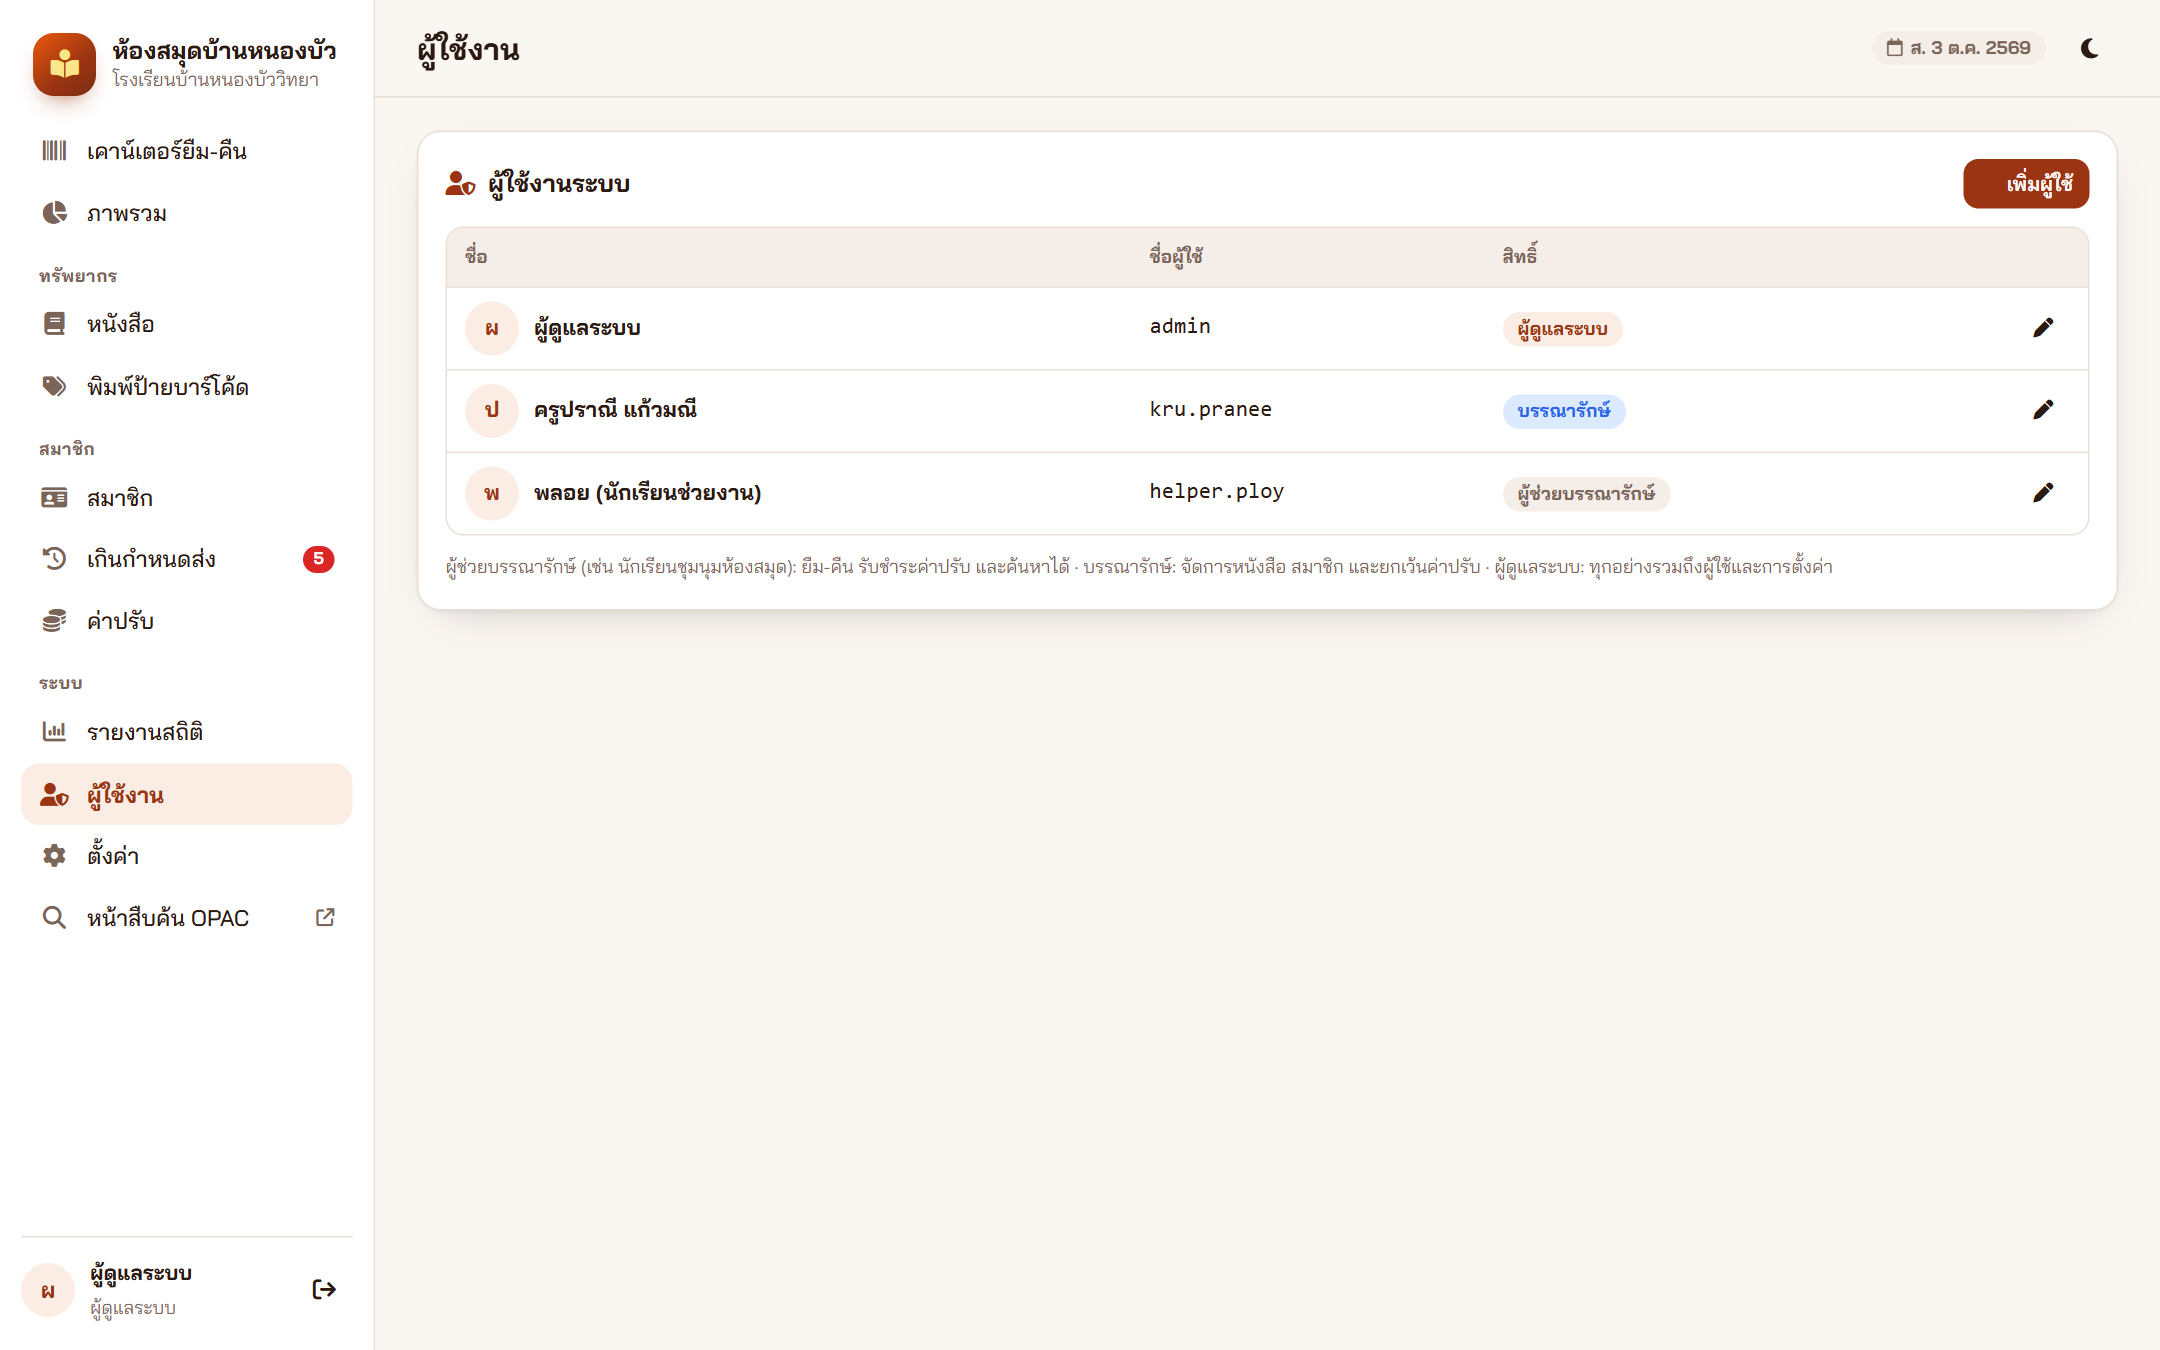Click the library logo icon in sidebar header
2160x1350 pixels.
click(x=64, y=64)
